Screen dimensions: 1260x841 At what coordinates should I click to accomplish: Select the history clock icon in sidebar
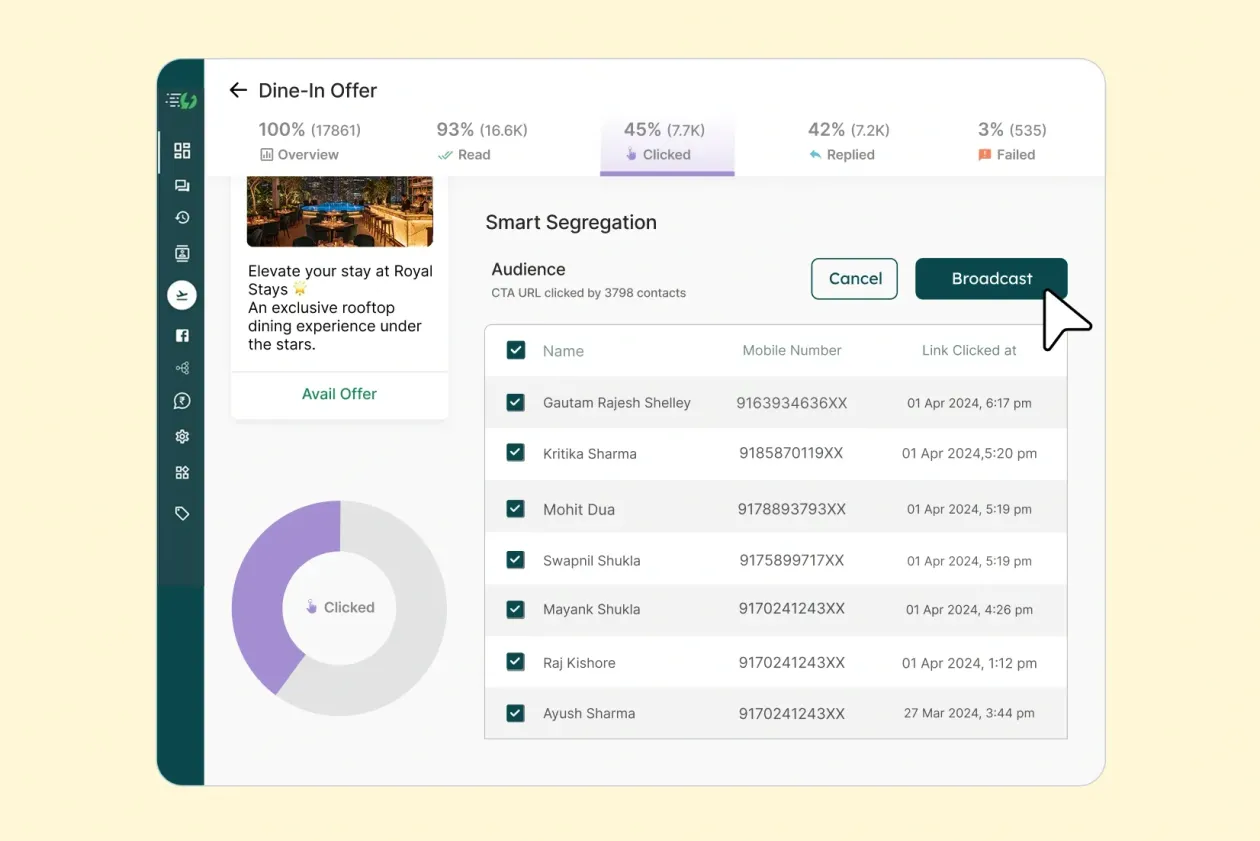pyautogui.click(x=182, y=217)
